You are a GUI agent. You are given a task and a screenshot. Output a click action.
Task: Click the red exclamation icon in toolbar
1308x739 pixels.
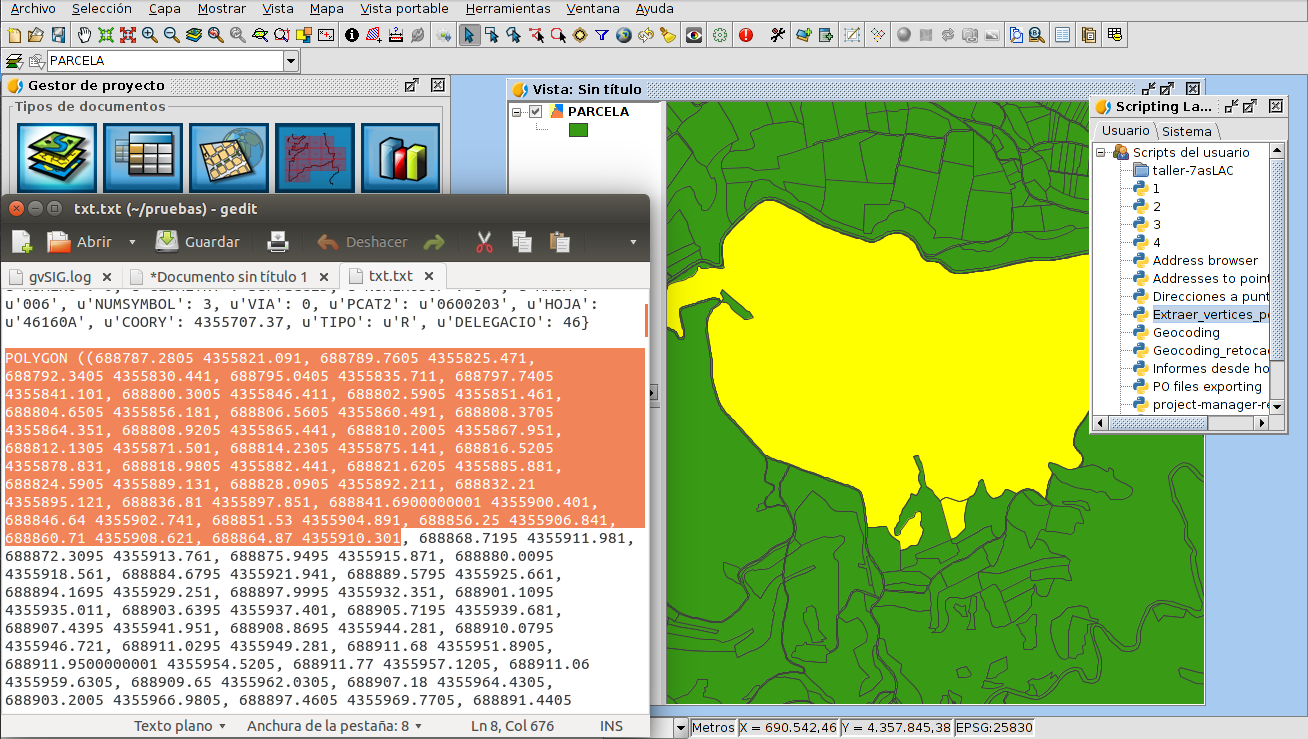point(746,35)
